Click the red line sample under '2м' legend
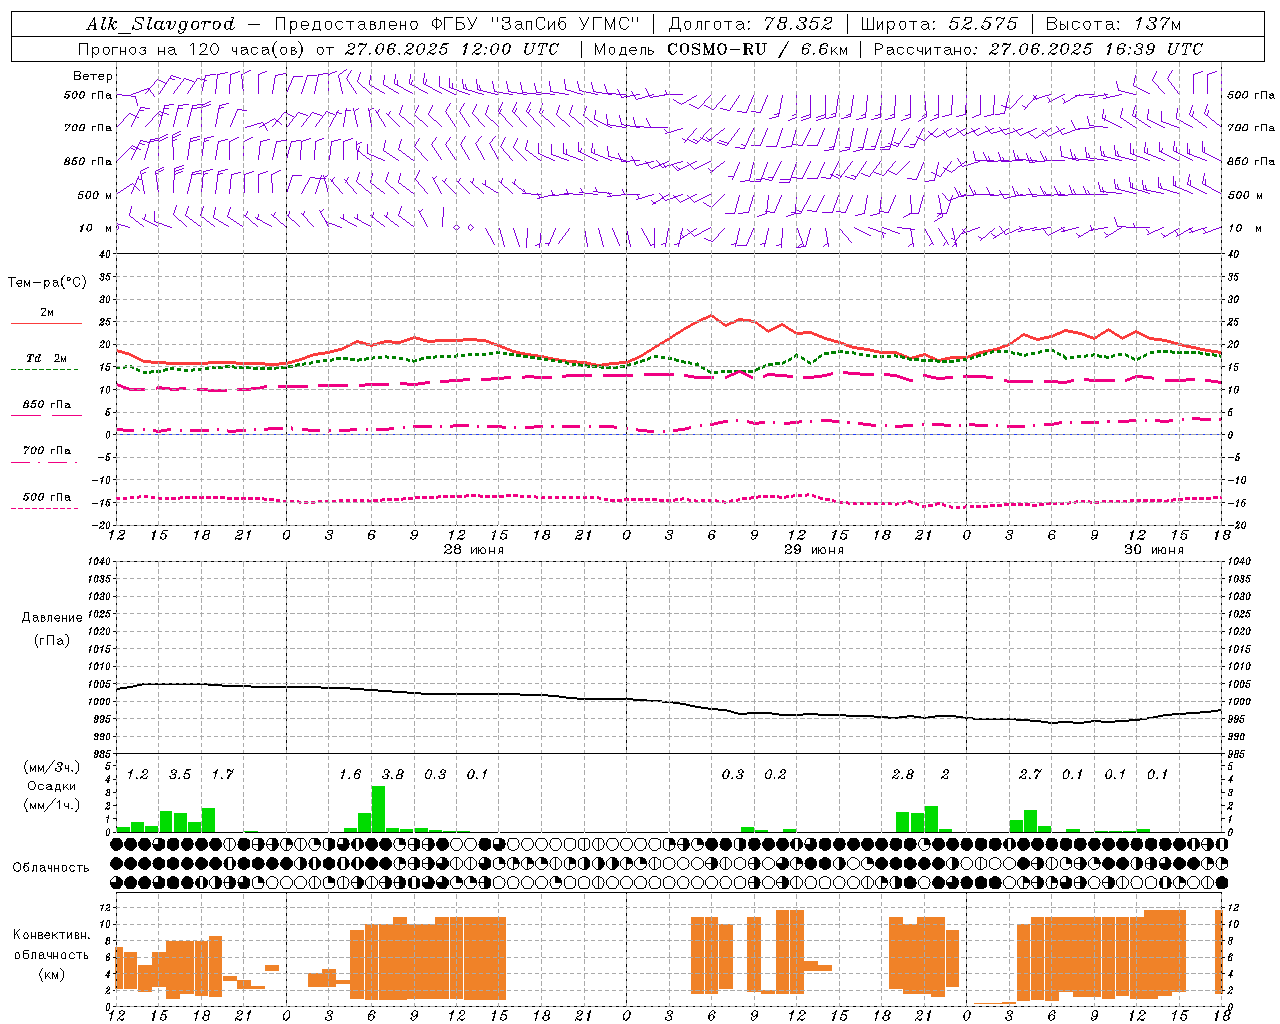Screen dimensions: 1280x1024 click(47, 324)
